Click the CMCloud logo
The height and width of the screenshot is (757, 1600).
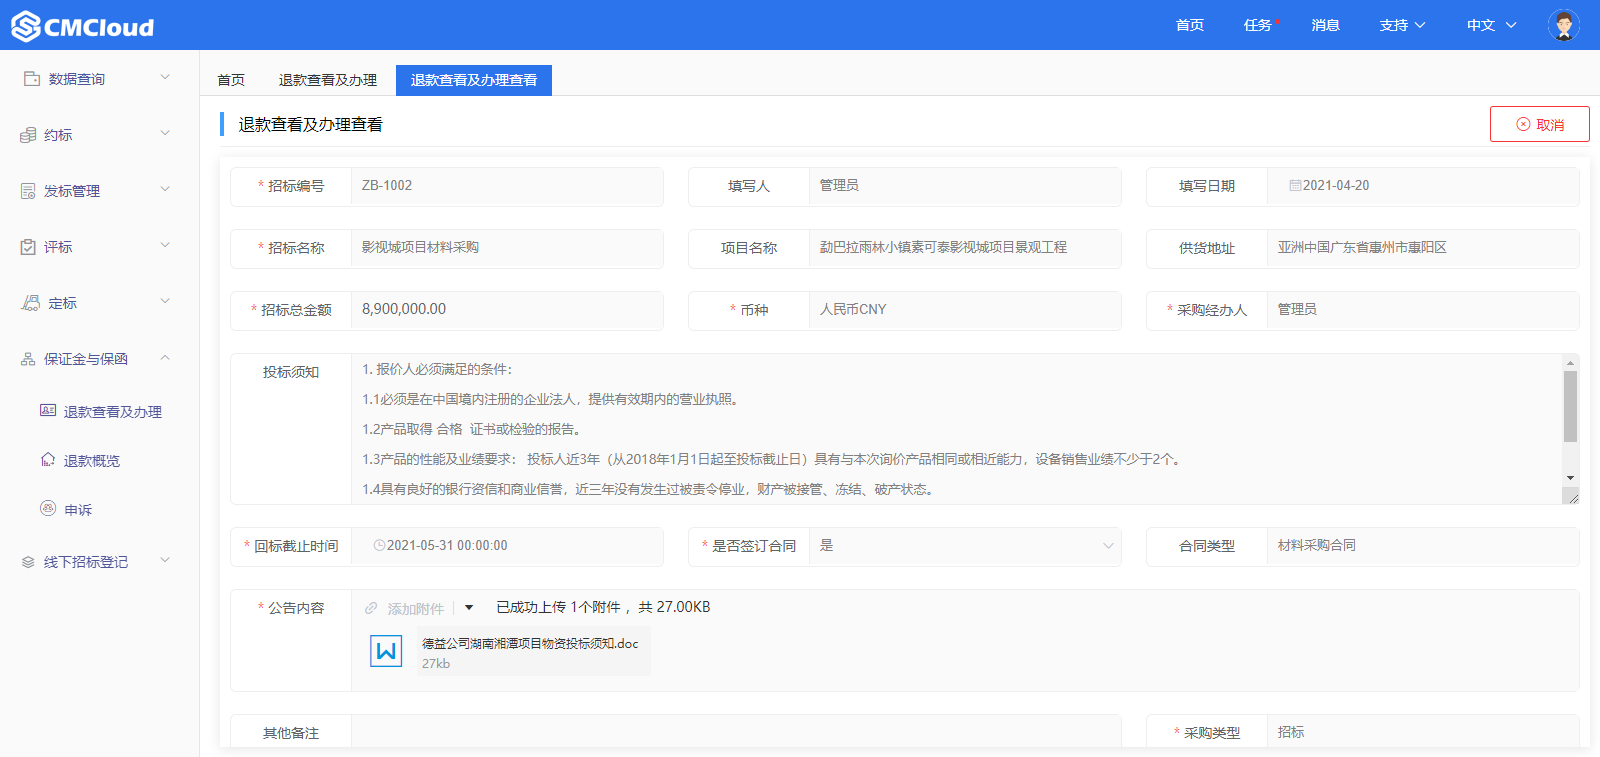(x=83, y=26)
